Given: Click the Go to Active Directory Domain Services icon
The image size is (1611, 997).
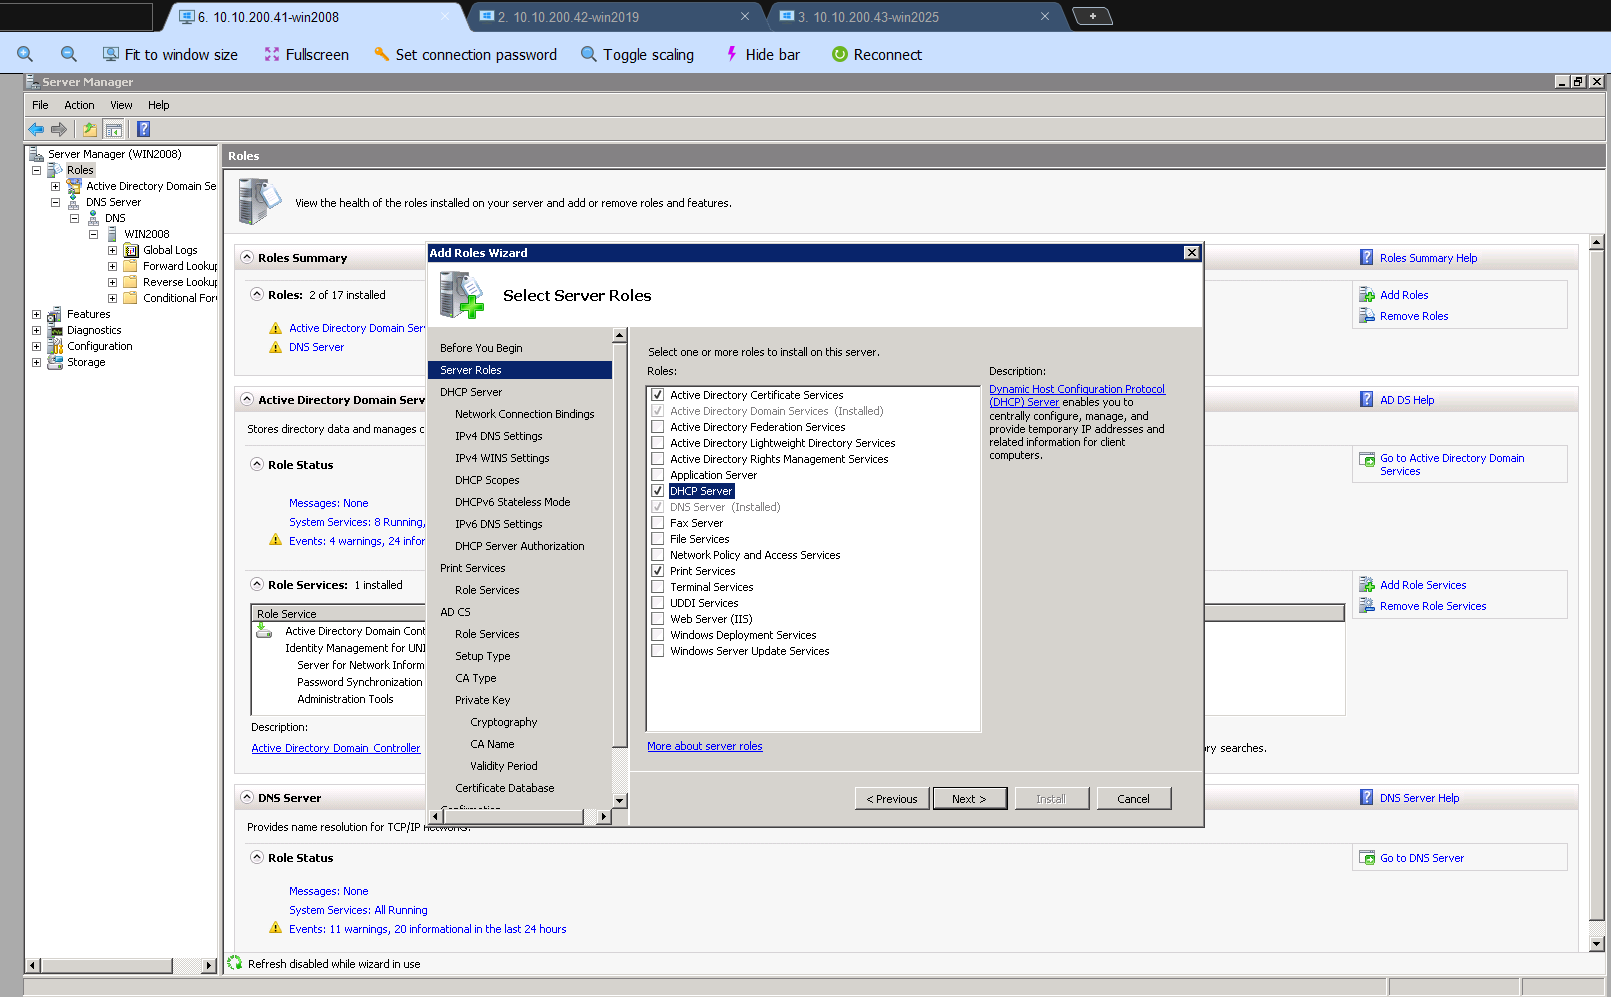Looking at the screenshot, I should tap(1367, 460).
